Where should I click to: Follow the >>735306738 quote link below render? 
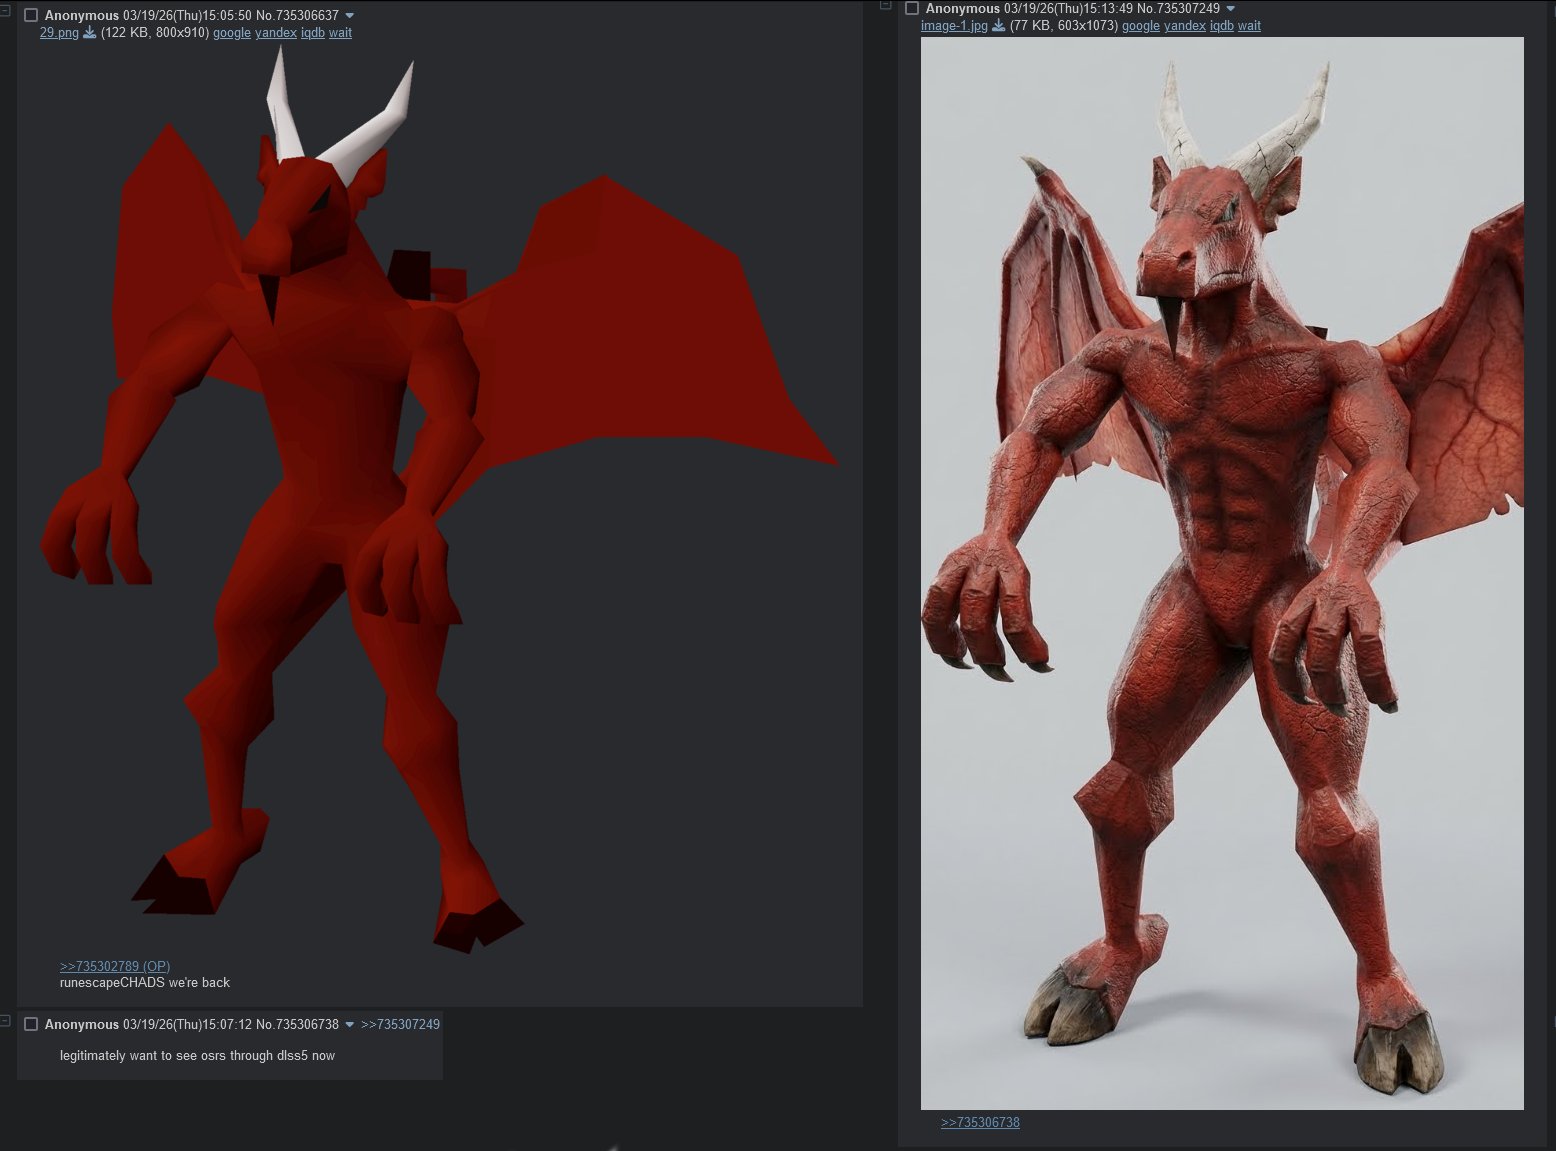[980, 1122]
